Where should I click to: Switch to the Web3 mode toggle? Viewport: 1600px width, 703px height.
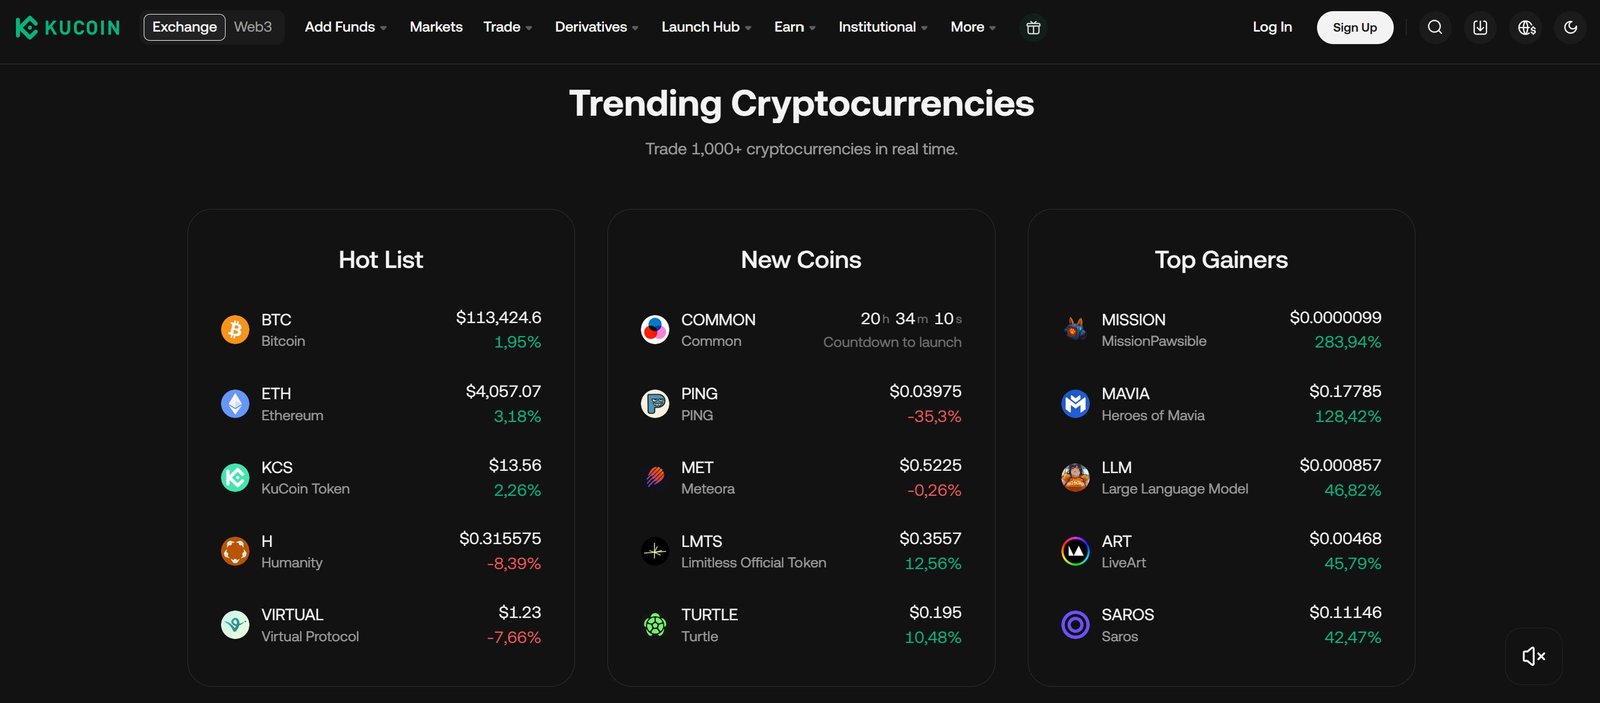click(252, 27)
